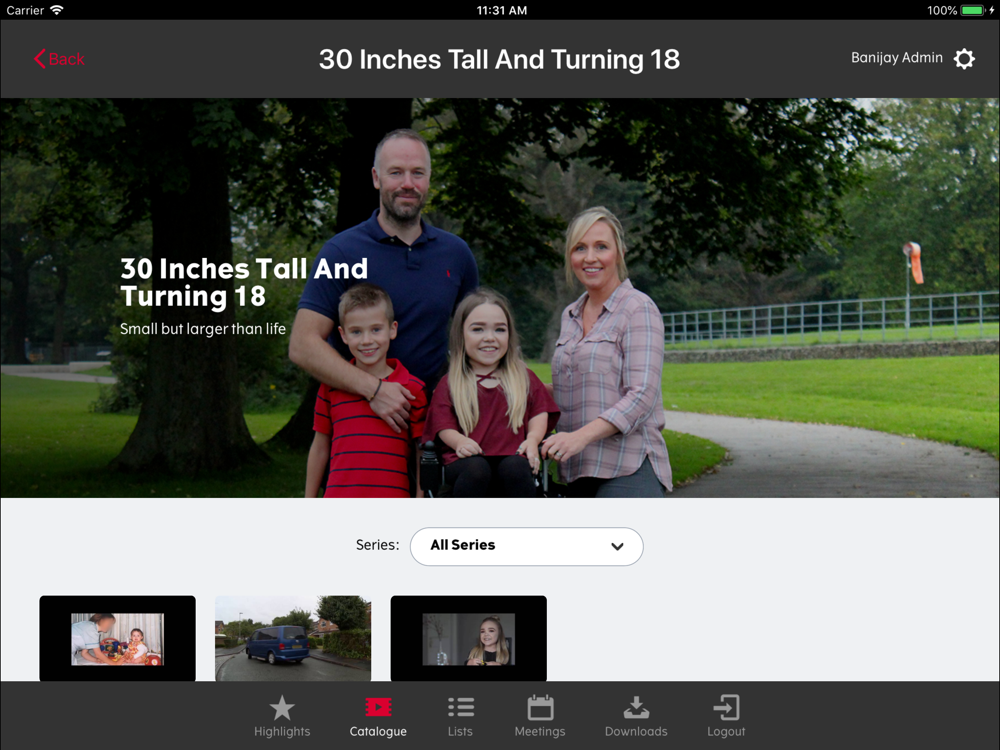Open thumbnail showing woman with baby
Viewport: 1000px width, 750px height.
coord(117,638)
